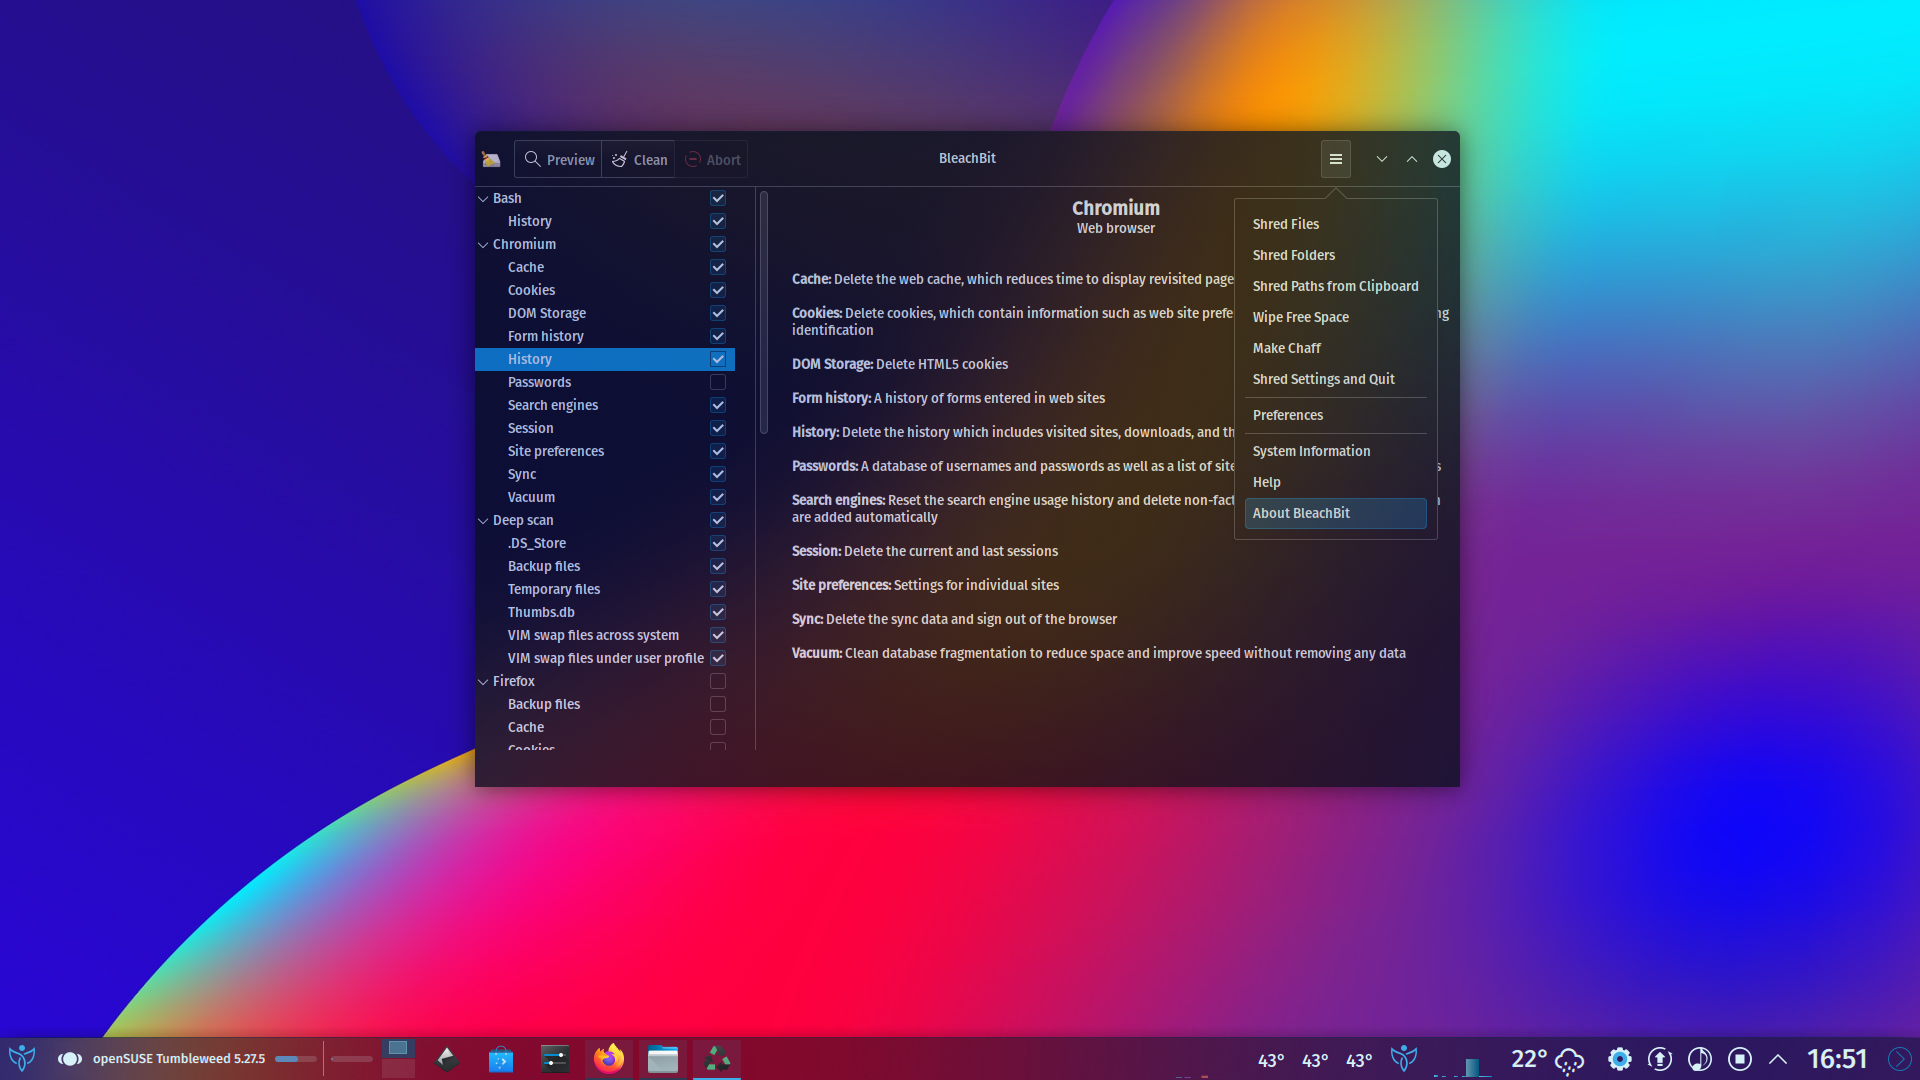Click the BleachBit app icon in title bar

point(491,159)
